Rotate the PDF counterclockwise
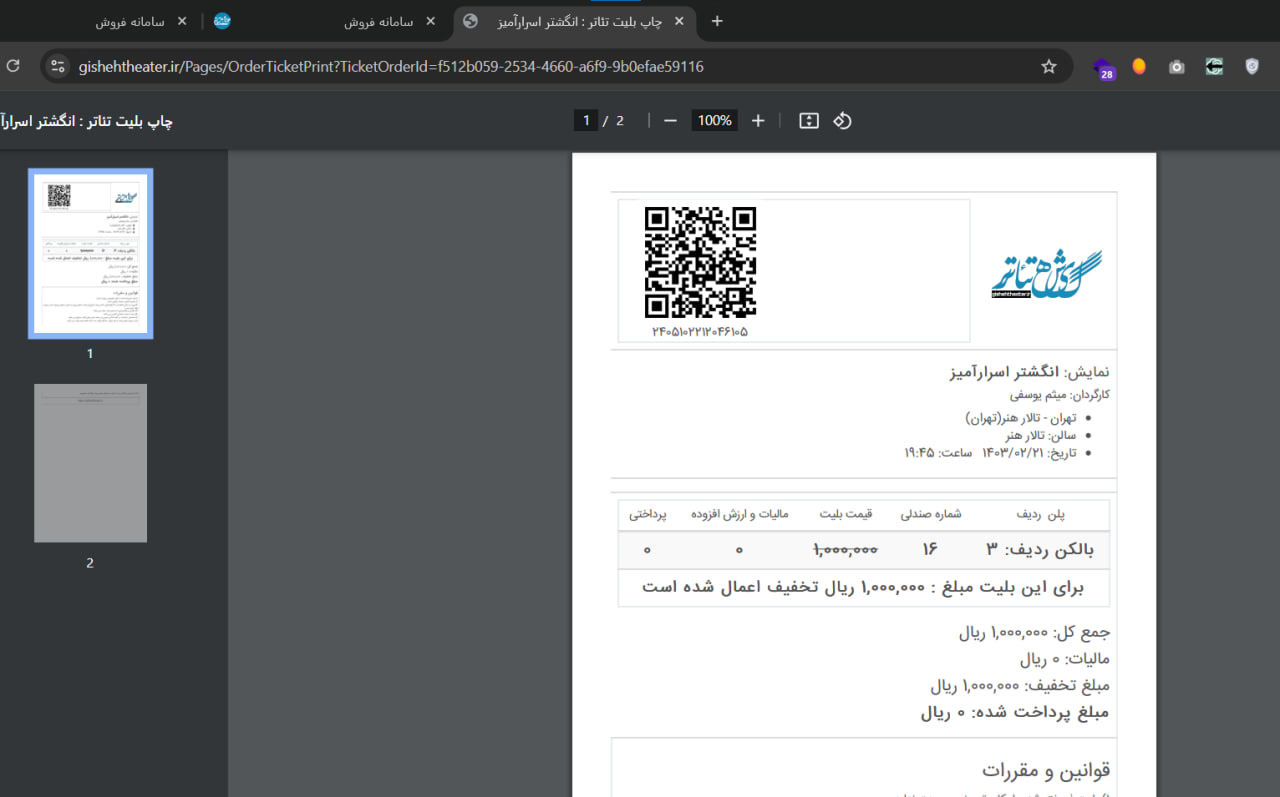 coord(842,120)
